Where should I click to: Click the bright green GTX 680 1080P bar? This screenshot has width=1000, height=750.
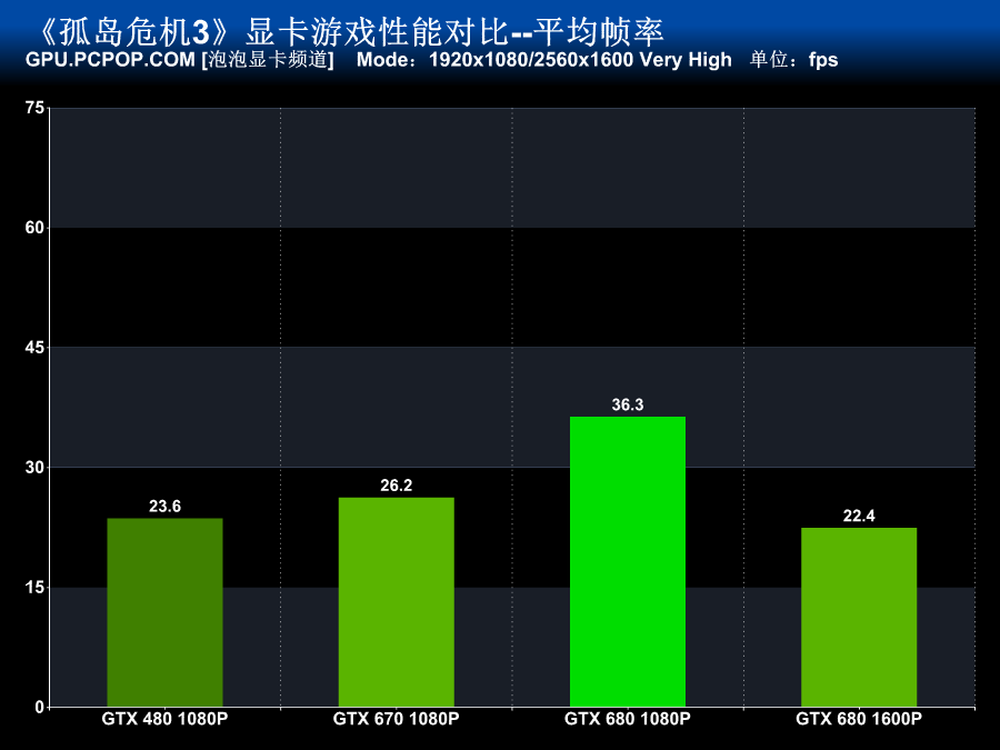(x=628, y=561)
